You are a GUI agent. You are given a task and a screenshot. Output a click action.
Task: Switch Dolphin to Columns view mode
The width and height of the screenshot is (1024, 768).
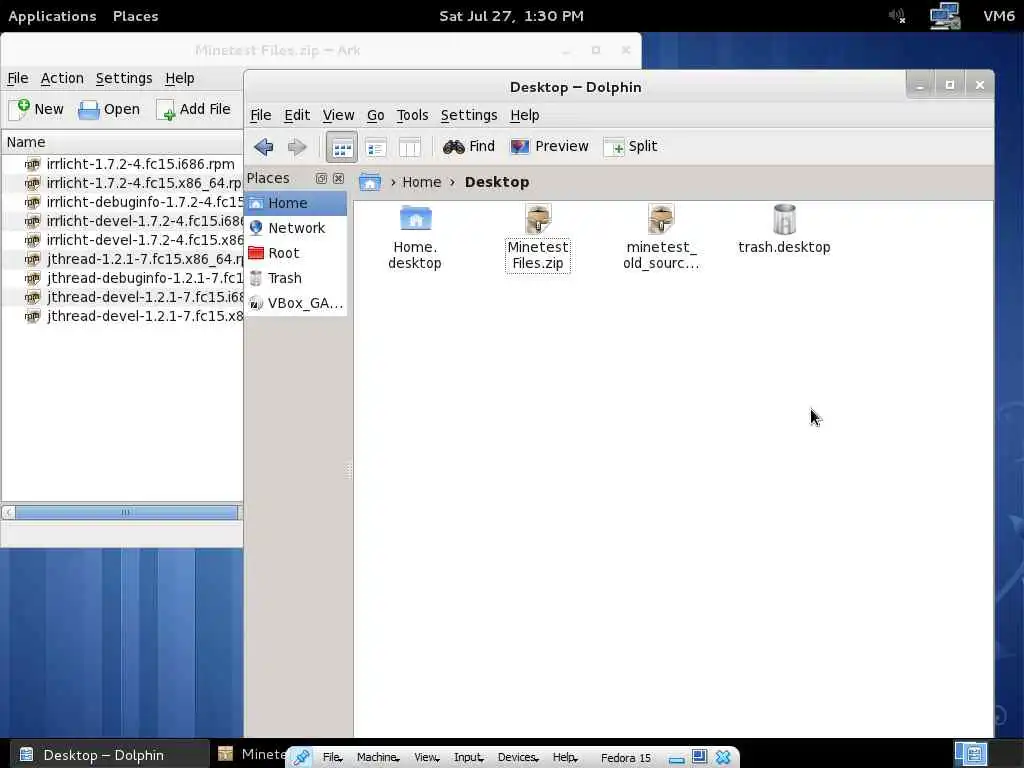pos(409,148)
